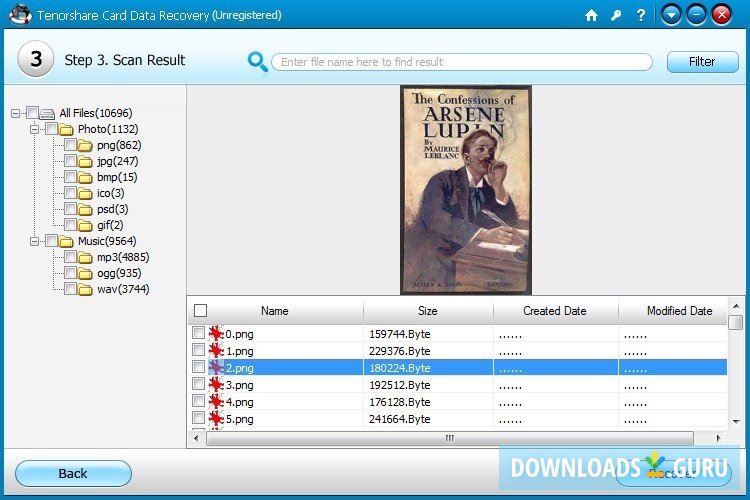This screenshot has width=750, height=500.
Task: Toggle the select-all checkbox in list header
Action: point(200,311)
